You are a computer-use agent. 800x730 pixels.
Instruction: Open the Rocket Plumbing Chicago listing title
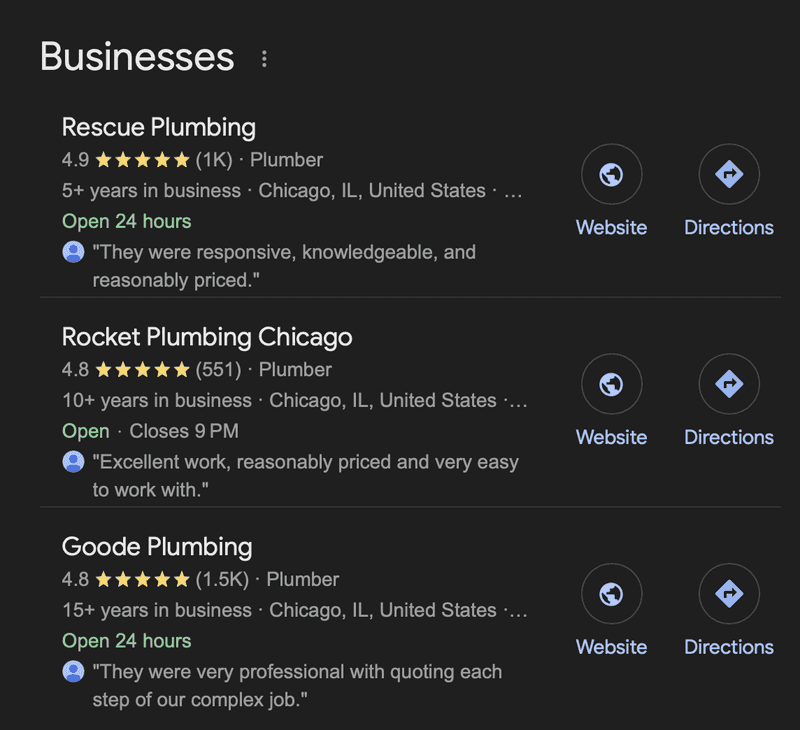[207, 337]
